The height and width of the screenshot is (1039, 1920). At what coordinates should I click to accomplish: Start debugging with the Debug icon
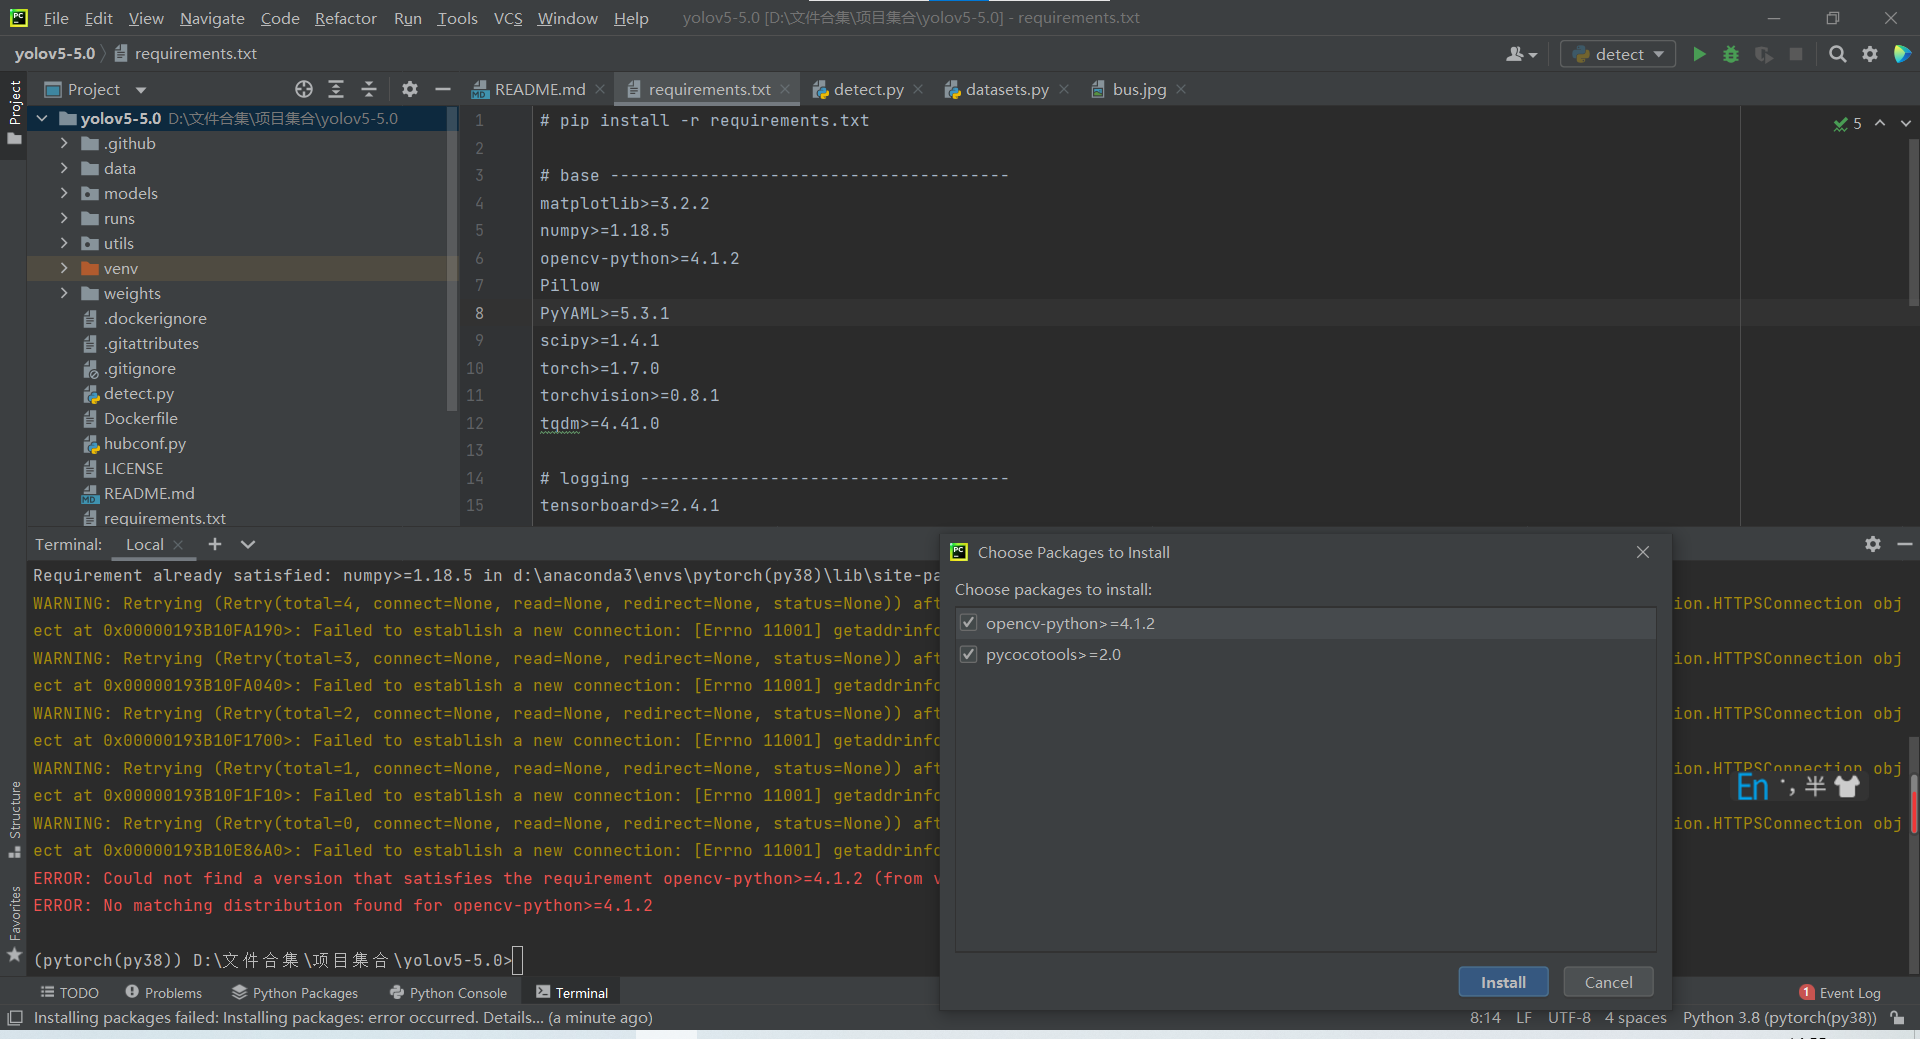point(1731,54)
